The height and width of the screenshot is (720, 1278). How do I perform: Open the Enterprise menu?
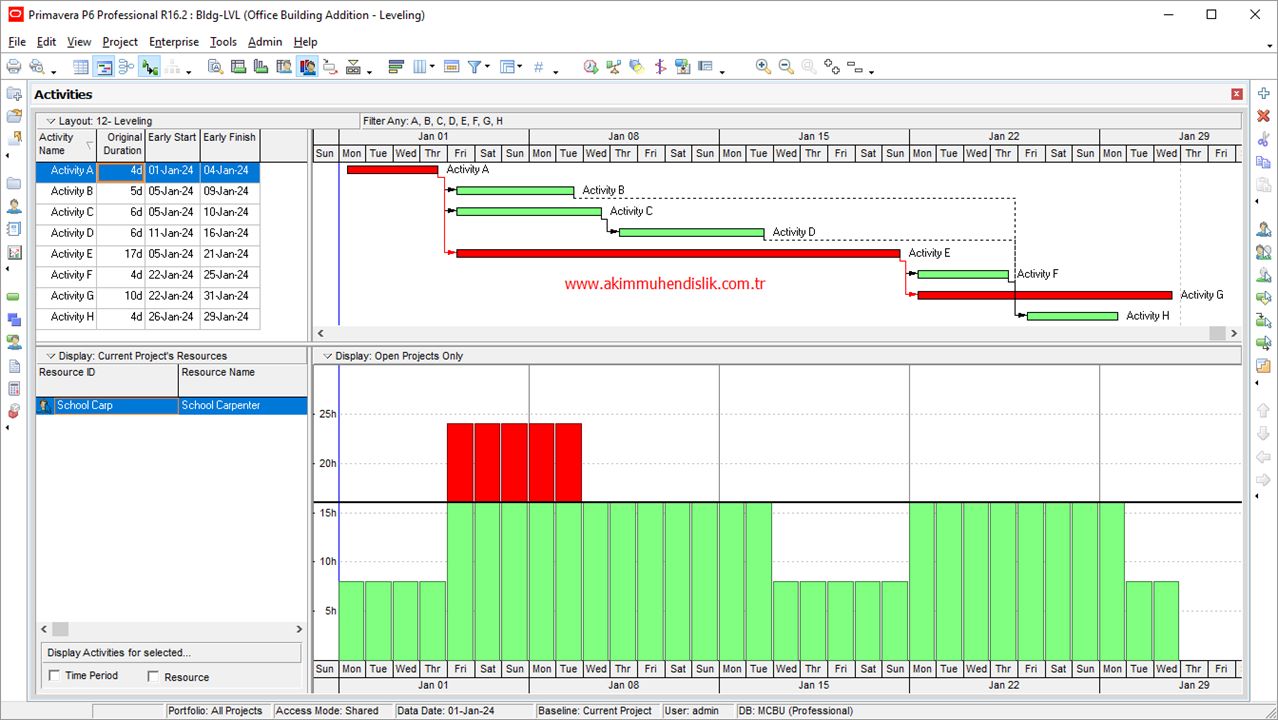pos(174,42)
